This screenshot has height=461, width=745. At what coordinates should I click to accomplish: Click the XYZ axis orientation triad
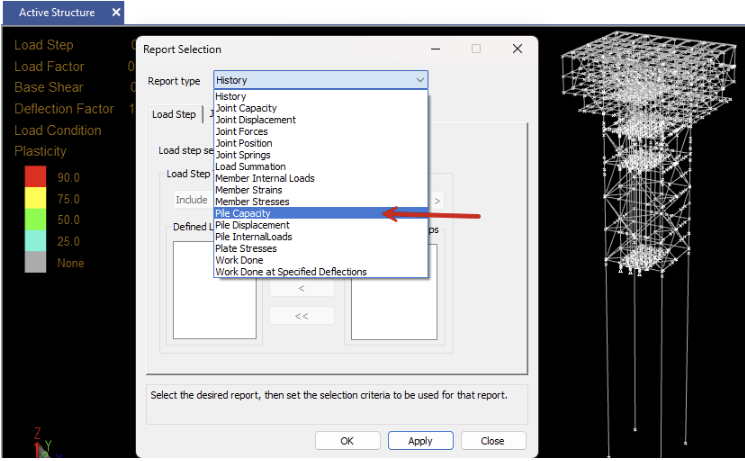(x=47, y=443)
